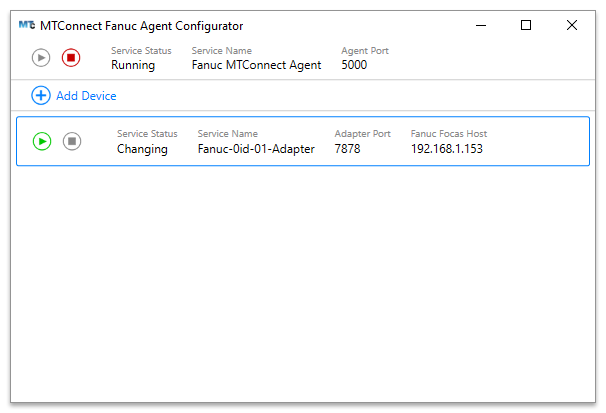
Task: Click the Agent Port label
Action: (x=365, y=51)
